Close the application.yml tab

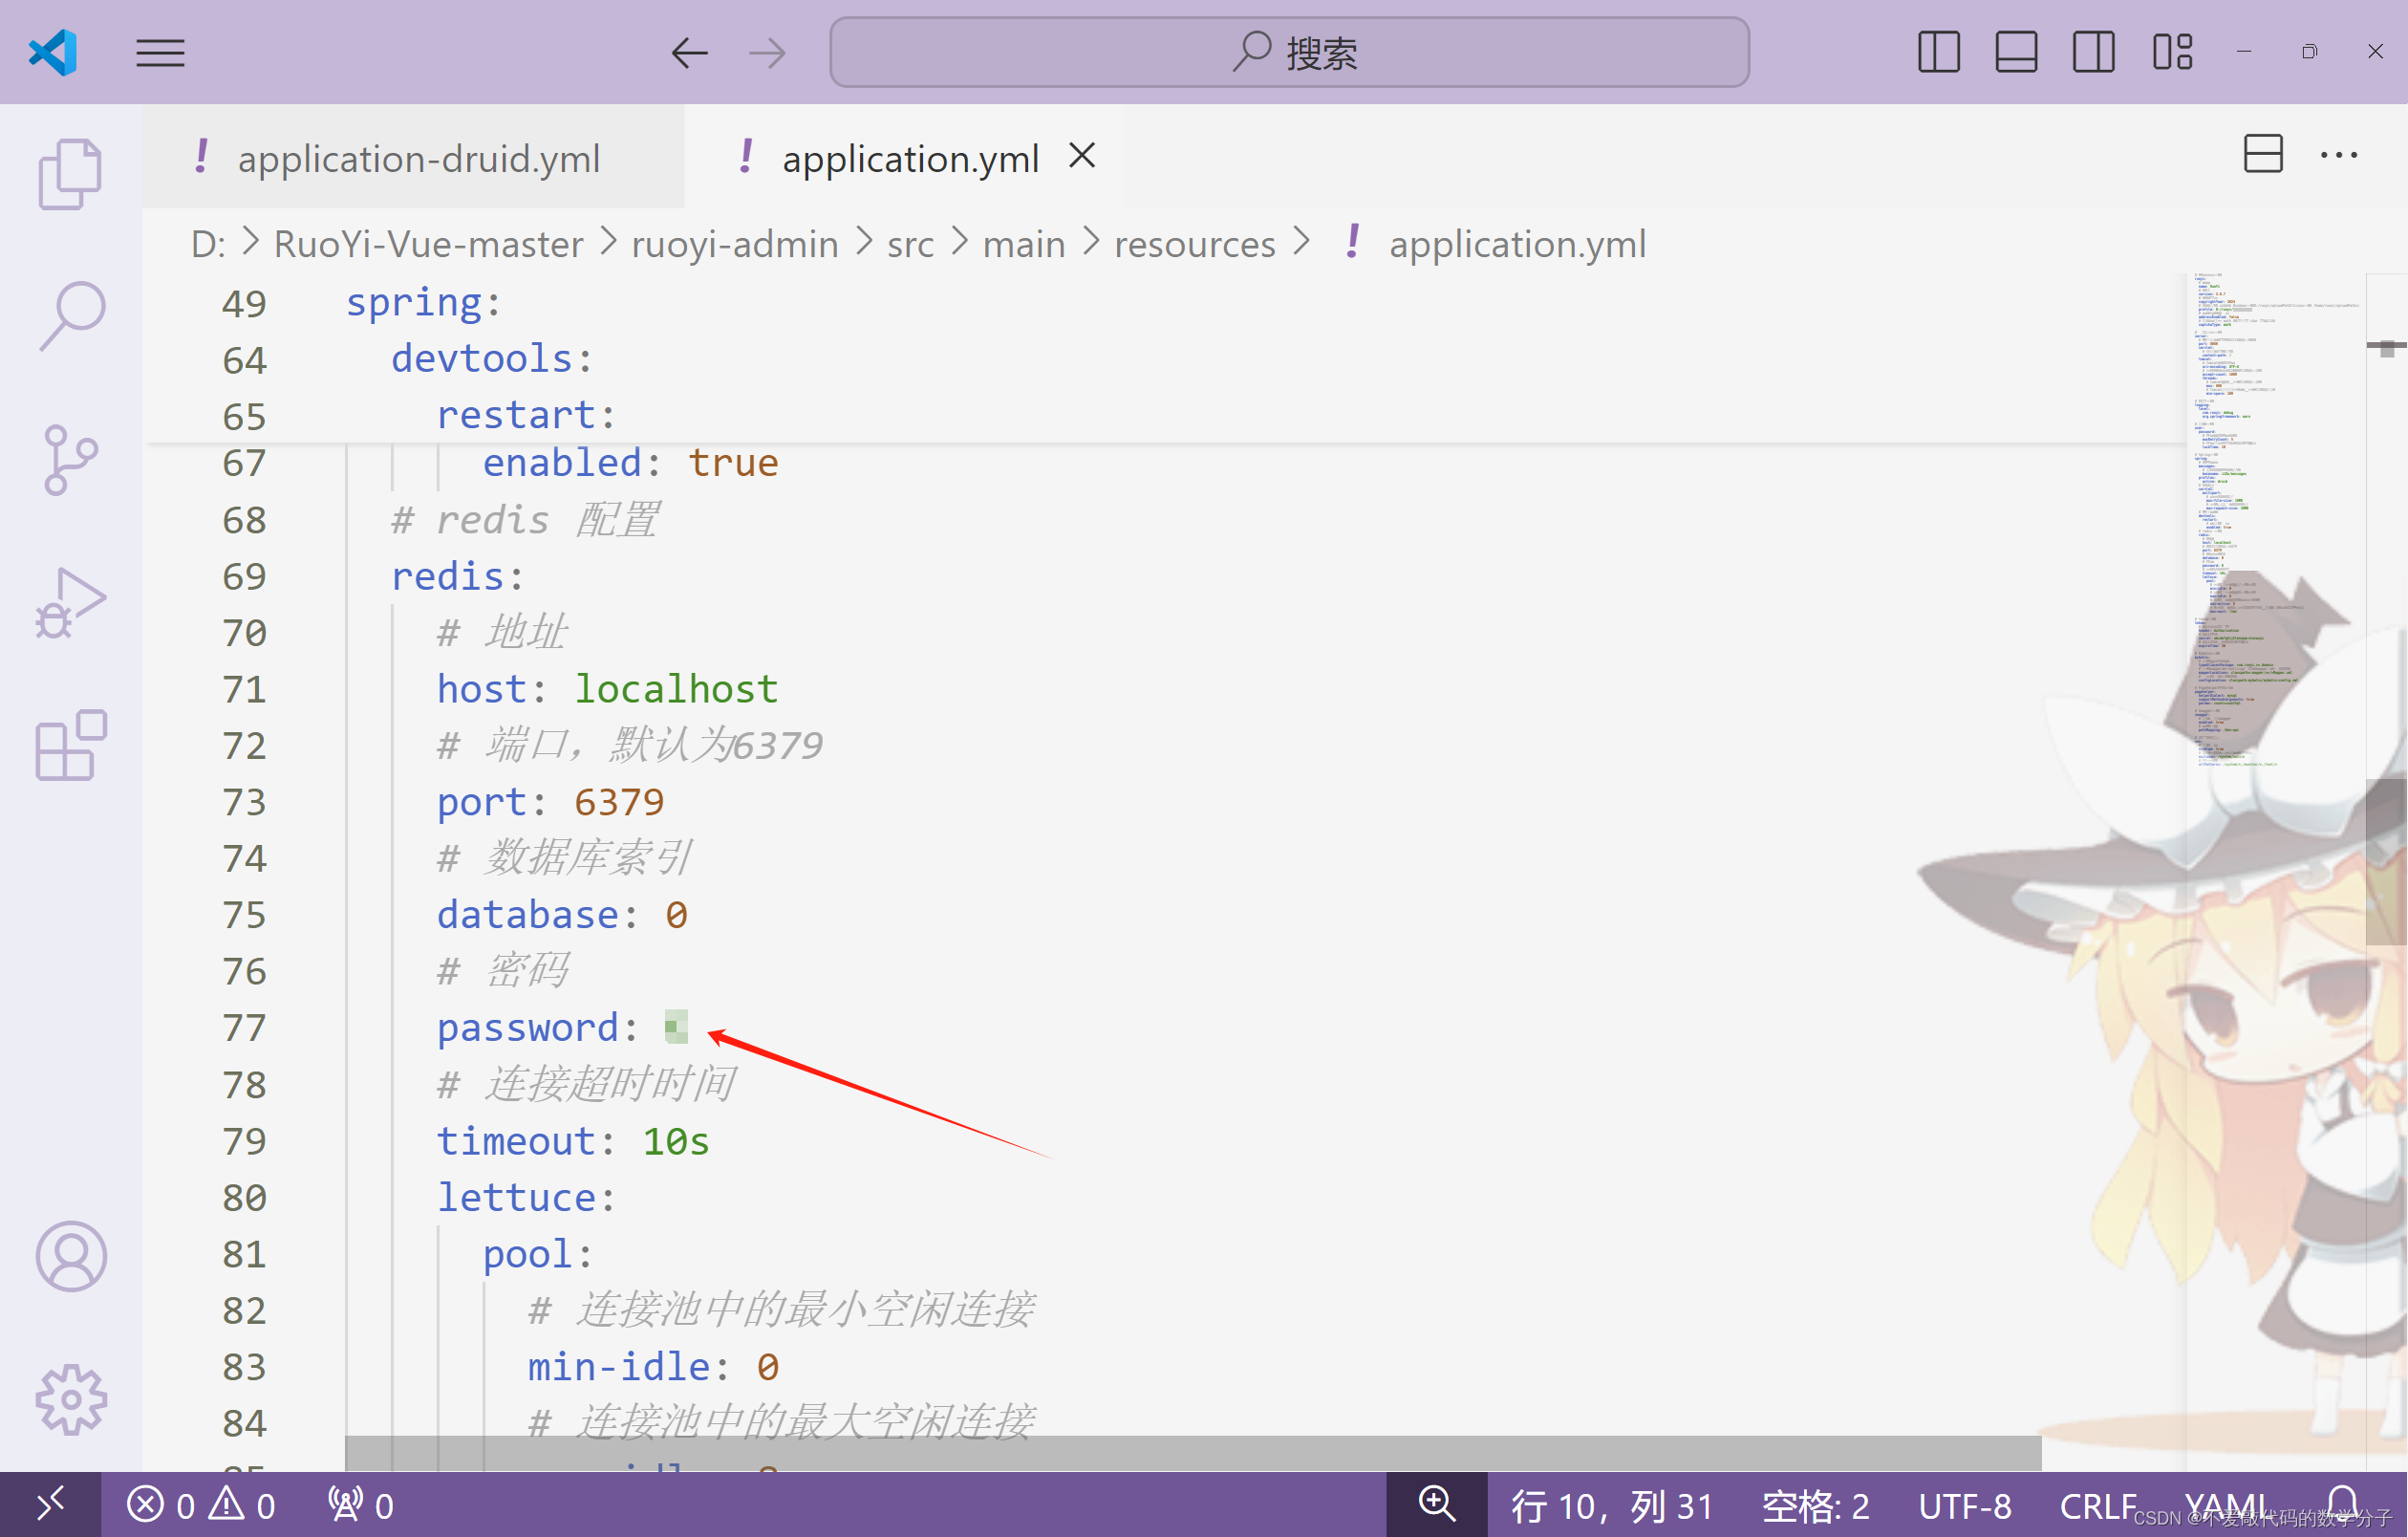click(x=1082, y=156)
